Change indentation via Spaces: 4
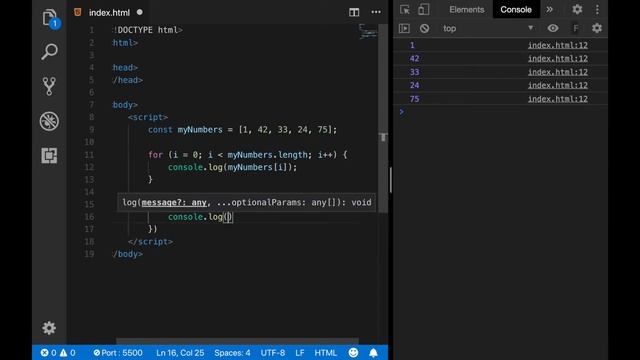640x360 pixels. coord(232,353)
